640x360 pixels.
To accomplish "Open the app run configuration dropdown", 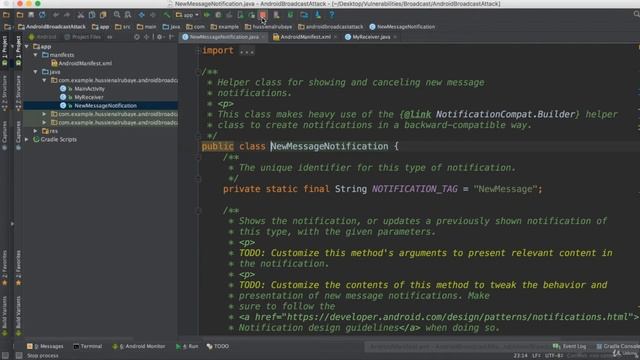I will coord(187,15).
